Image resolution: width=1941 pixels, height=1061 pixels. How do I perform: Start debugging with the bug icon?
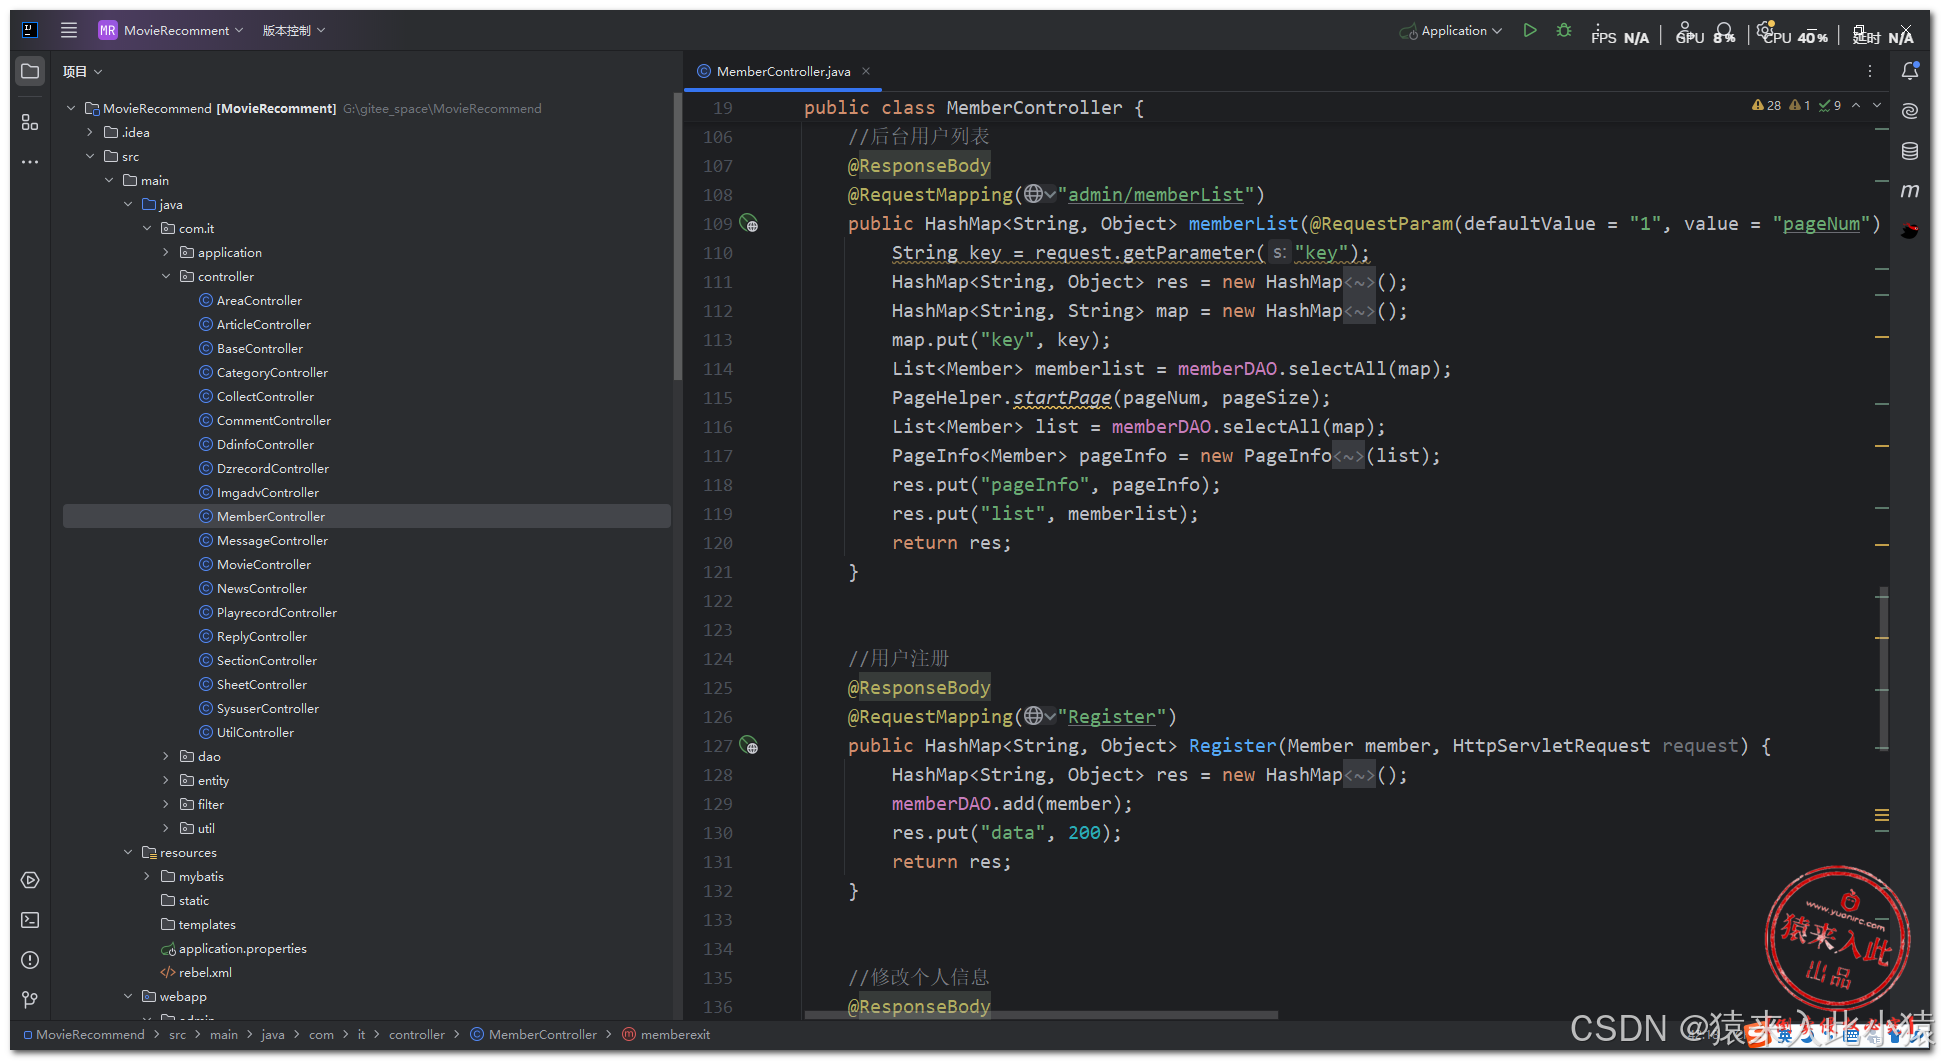point(1564,30)
